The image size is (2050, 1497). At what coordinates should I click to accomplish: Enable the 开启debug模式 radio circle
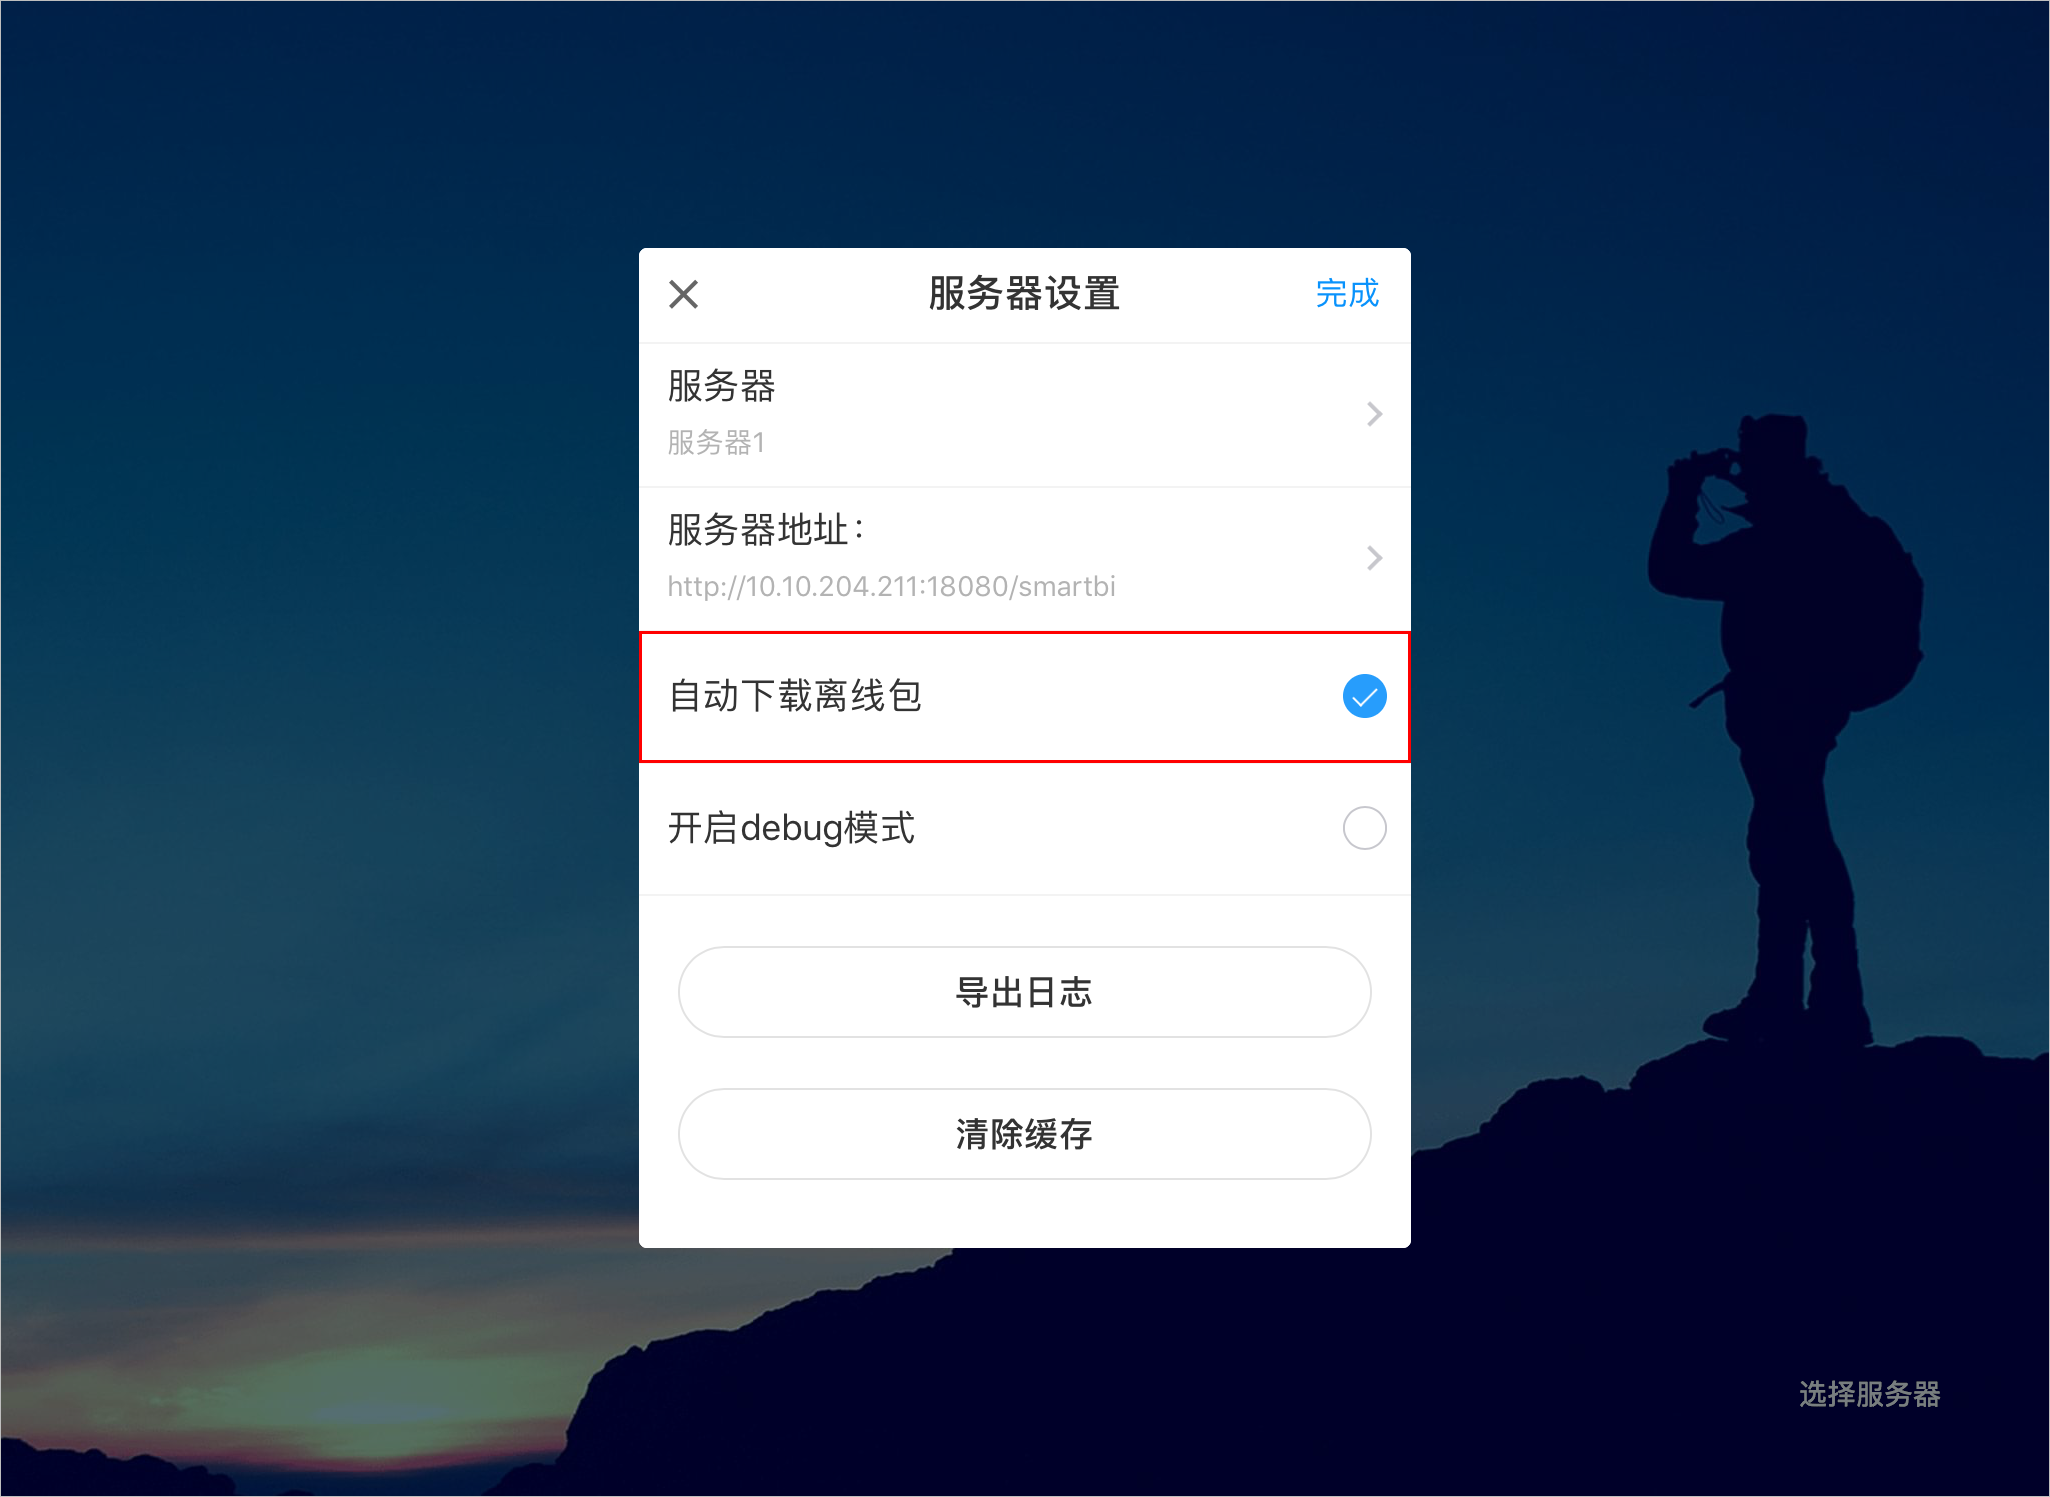pos(1364,828)
